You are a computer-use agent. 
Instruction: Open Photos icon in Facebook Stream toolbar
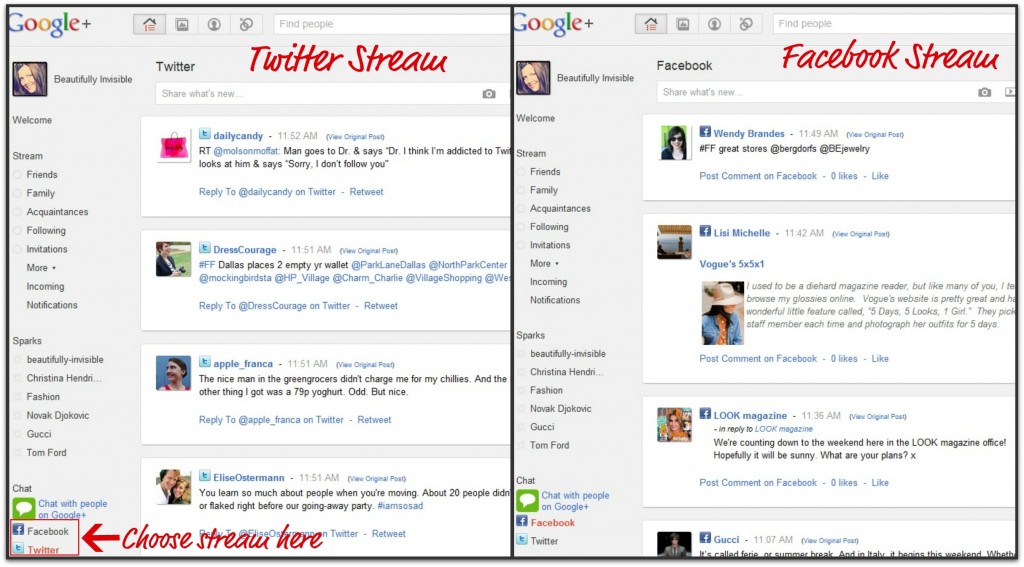coord(682,24)
